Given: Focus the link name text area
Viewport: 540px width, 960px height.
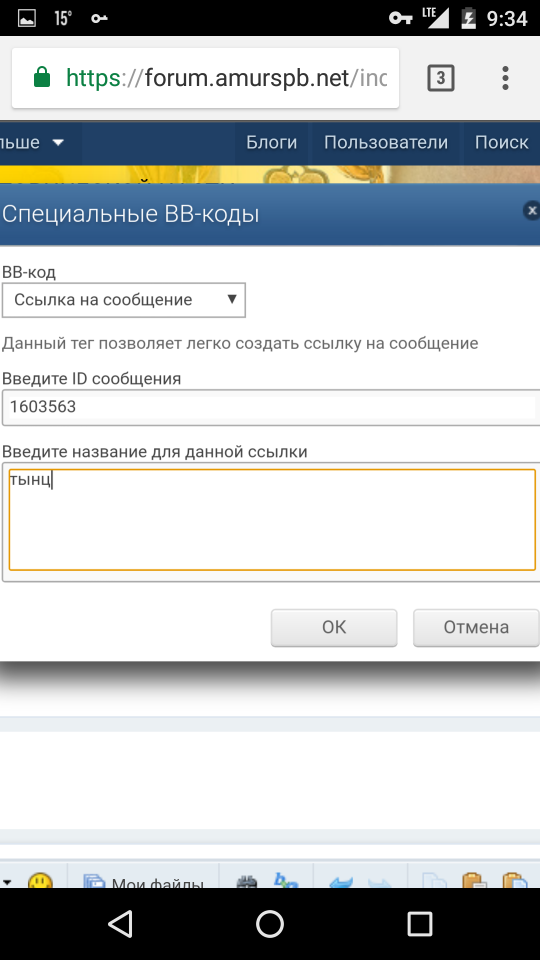Looking at the screenshot, I should click(x=272, y=520).
